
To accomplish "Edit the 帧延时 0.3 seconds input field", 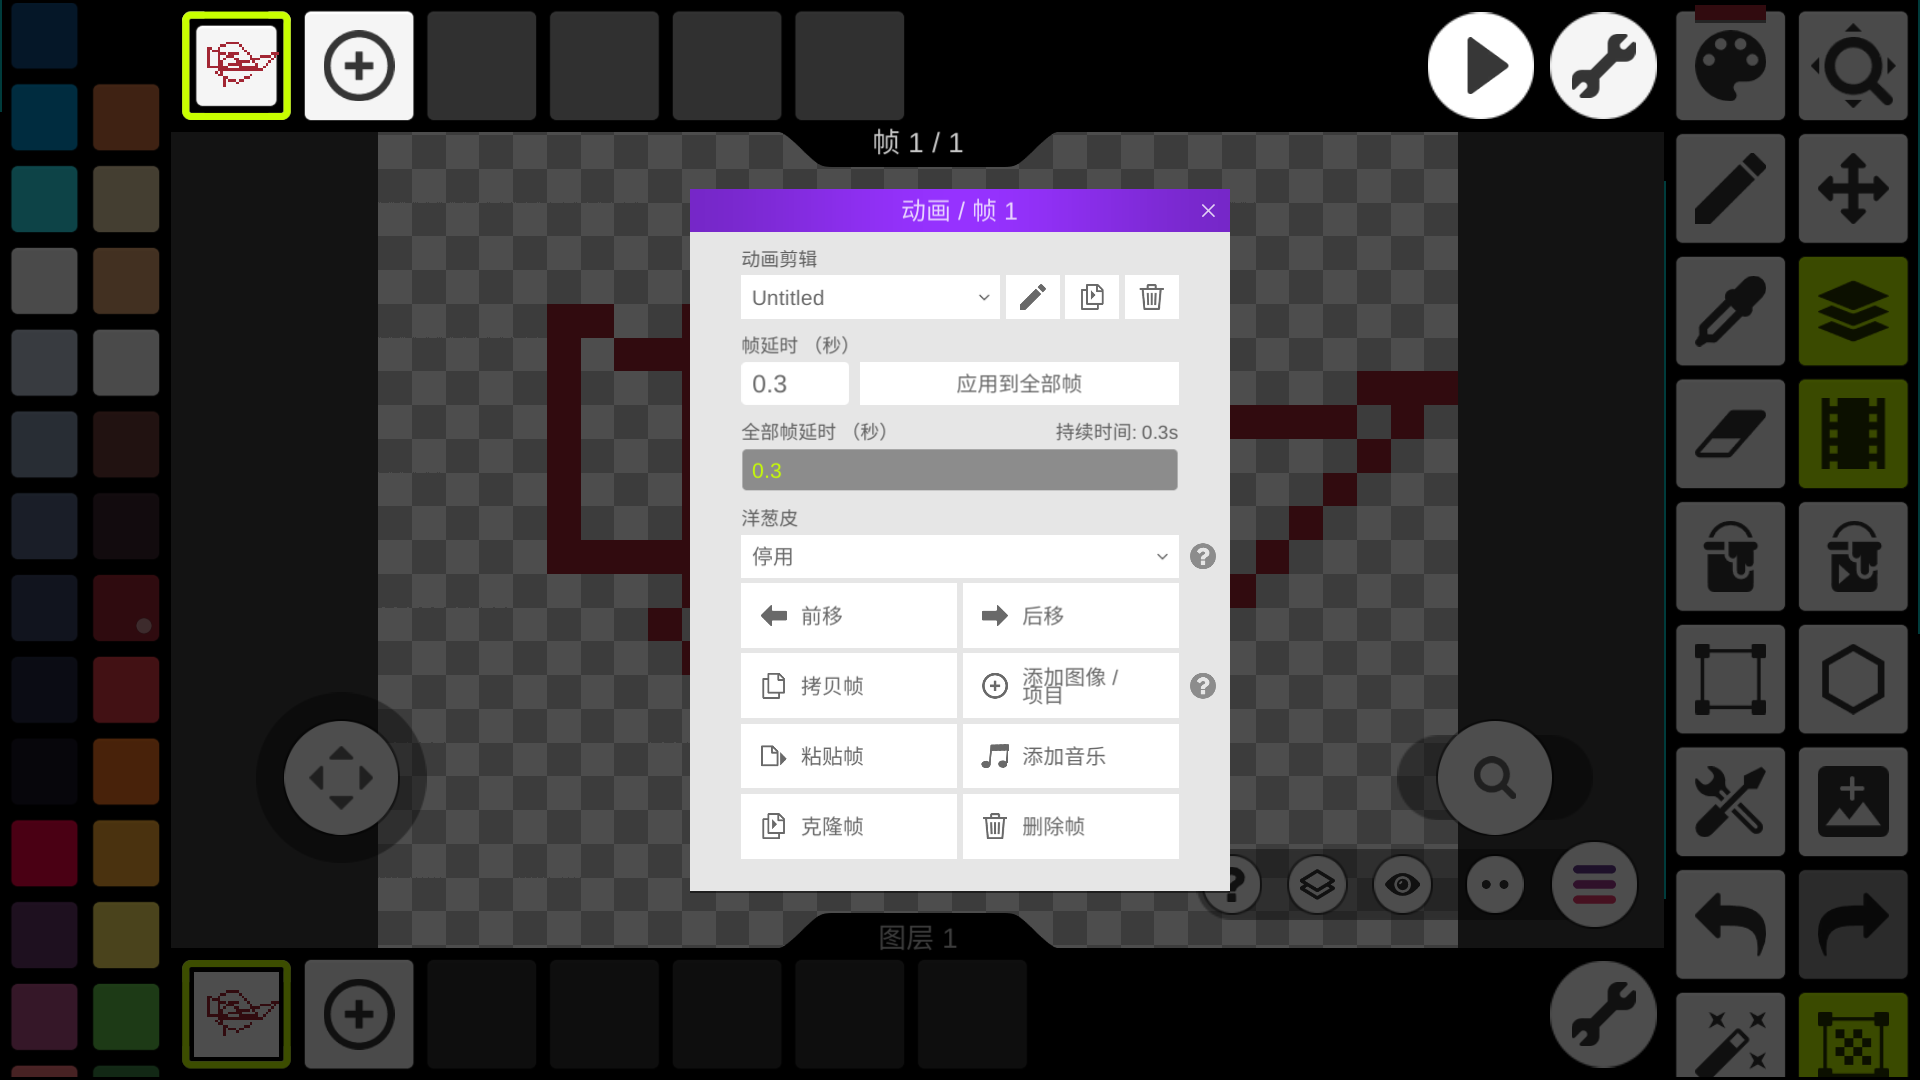I will [x=795, y=382].
